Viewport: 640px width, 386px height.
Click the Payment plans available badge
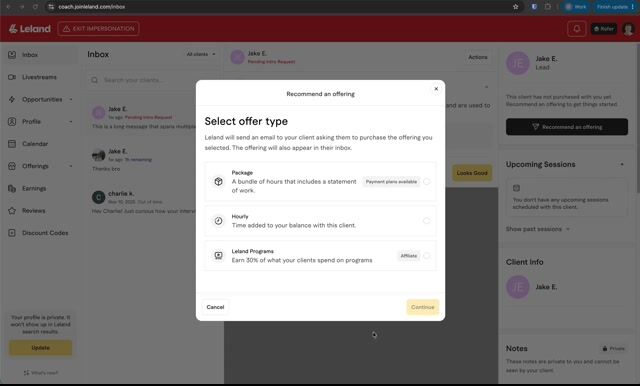(x=391, y=182)
